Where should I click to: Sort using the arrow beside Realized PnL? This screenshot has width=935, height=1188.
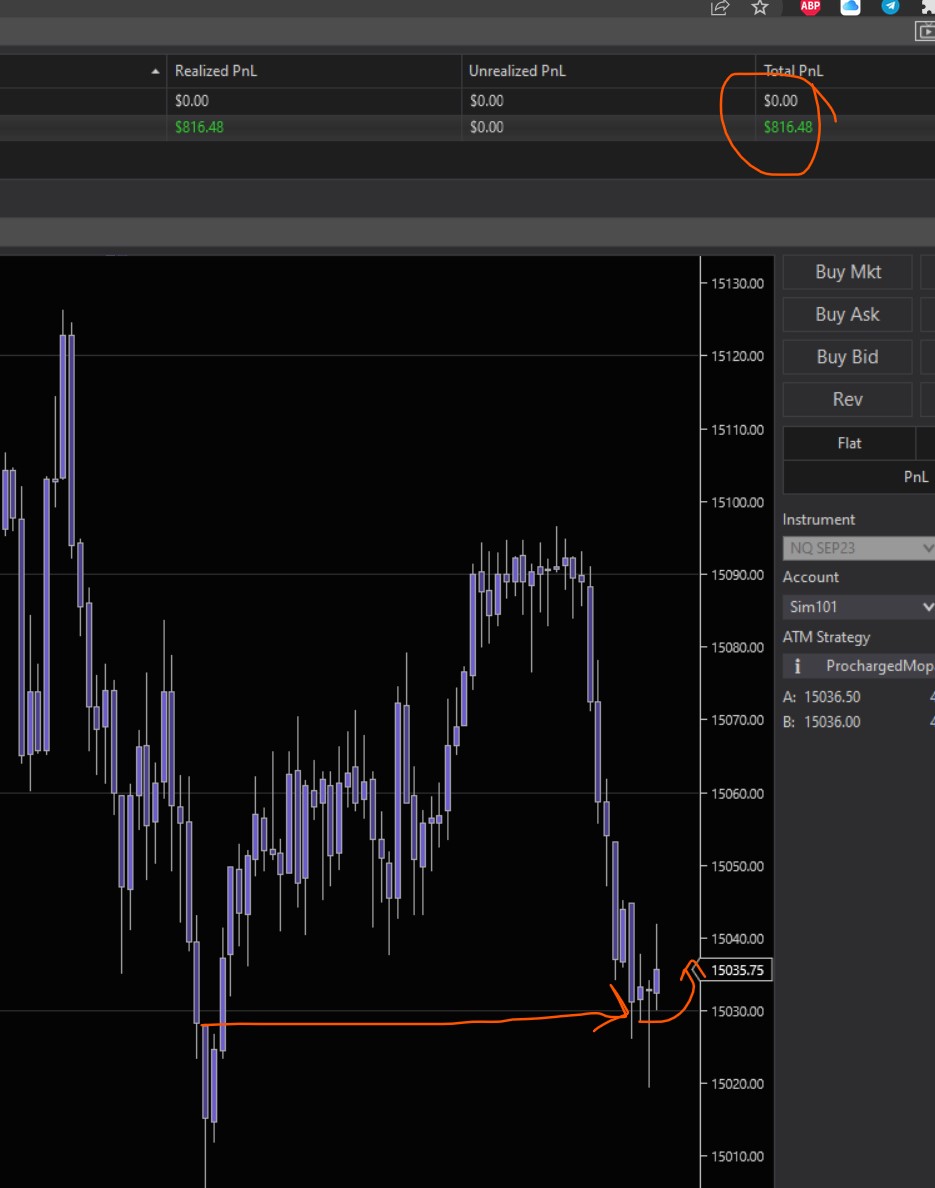click(155, 71)
